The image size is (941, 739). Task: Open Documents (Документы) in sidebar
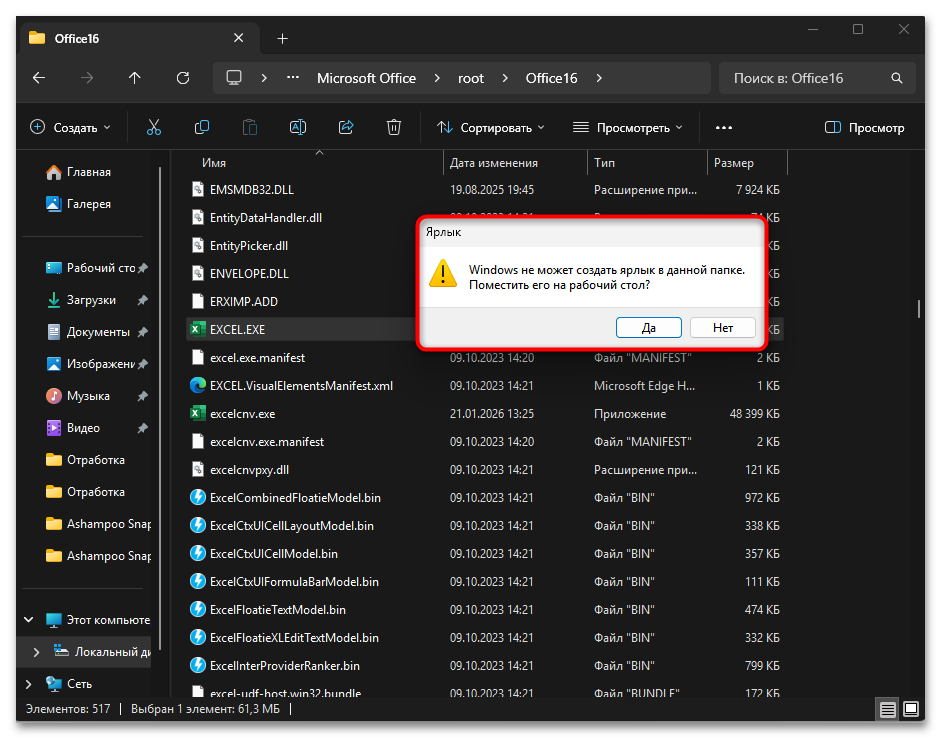click(x=90, y=332)
